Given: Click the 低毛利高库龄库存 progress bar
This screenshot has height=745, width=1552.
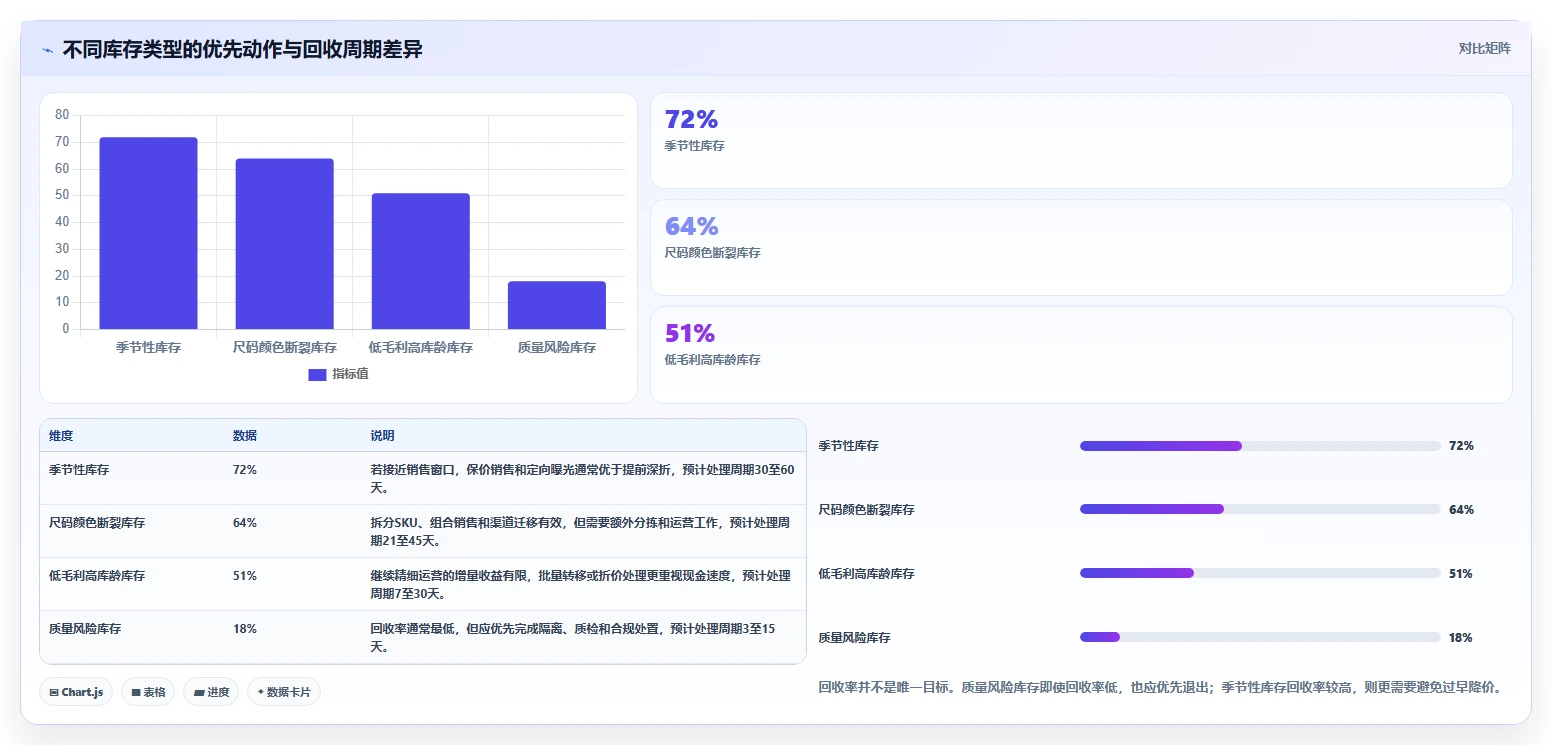Looking at the screenshot, I should pos(1260,573).
